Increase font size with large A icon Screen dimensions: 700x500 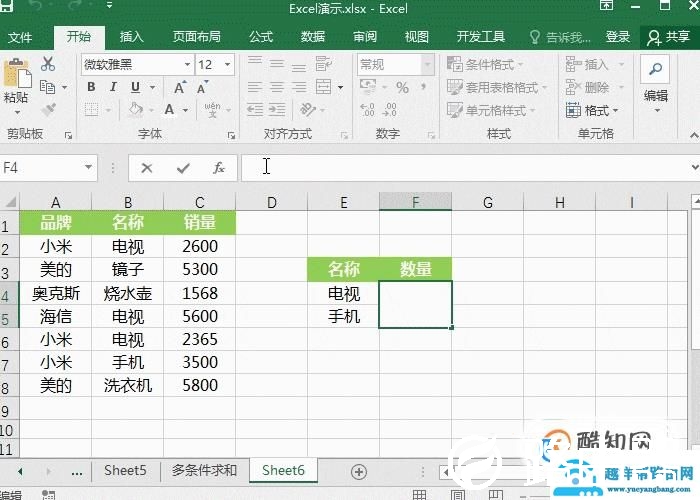coord(179,87)
